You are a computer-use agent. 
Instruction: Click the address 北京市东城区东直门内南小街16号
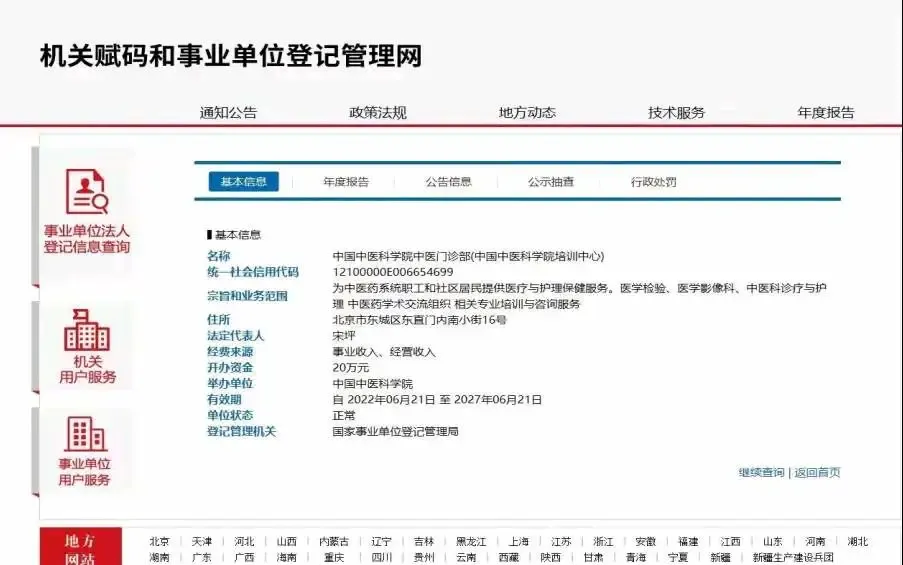pyautogui.click(x=419, y=320)
